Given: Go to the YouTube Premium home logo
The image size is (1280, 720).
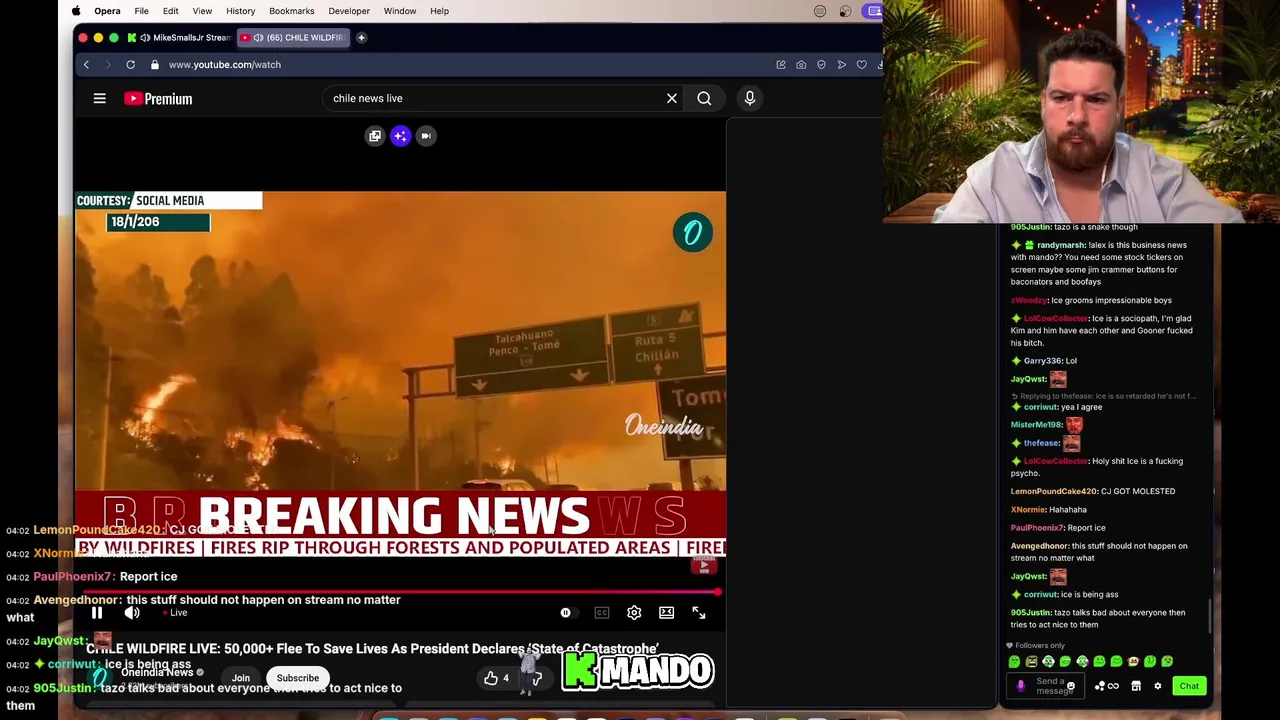Looking at the screenshot, I should [158, 98].
